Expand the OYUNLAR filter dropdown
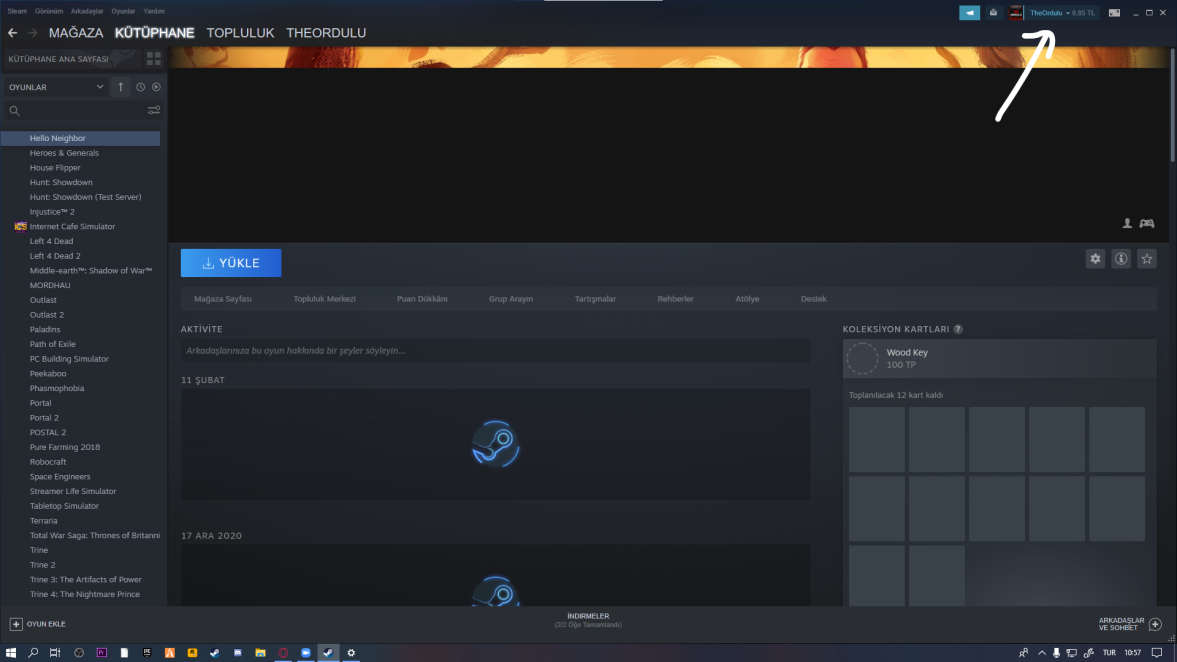Image resolution: width=1177 pixels, height=662 pixels. click(56, 87)
